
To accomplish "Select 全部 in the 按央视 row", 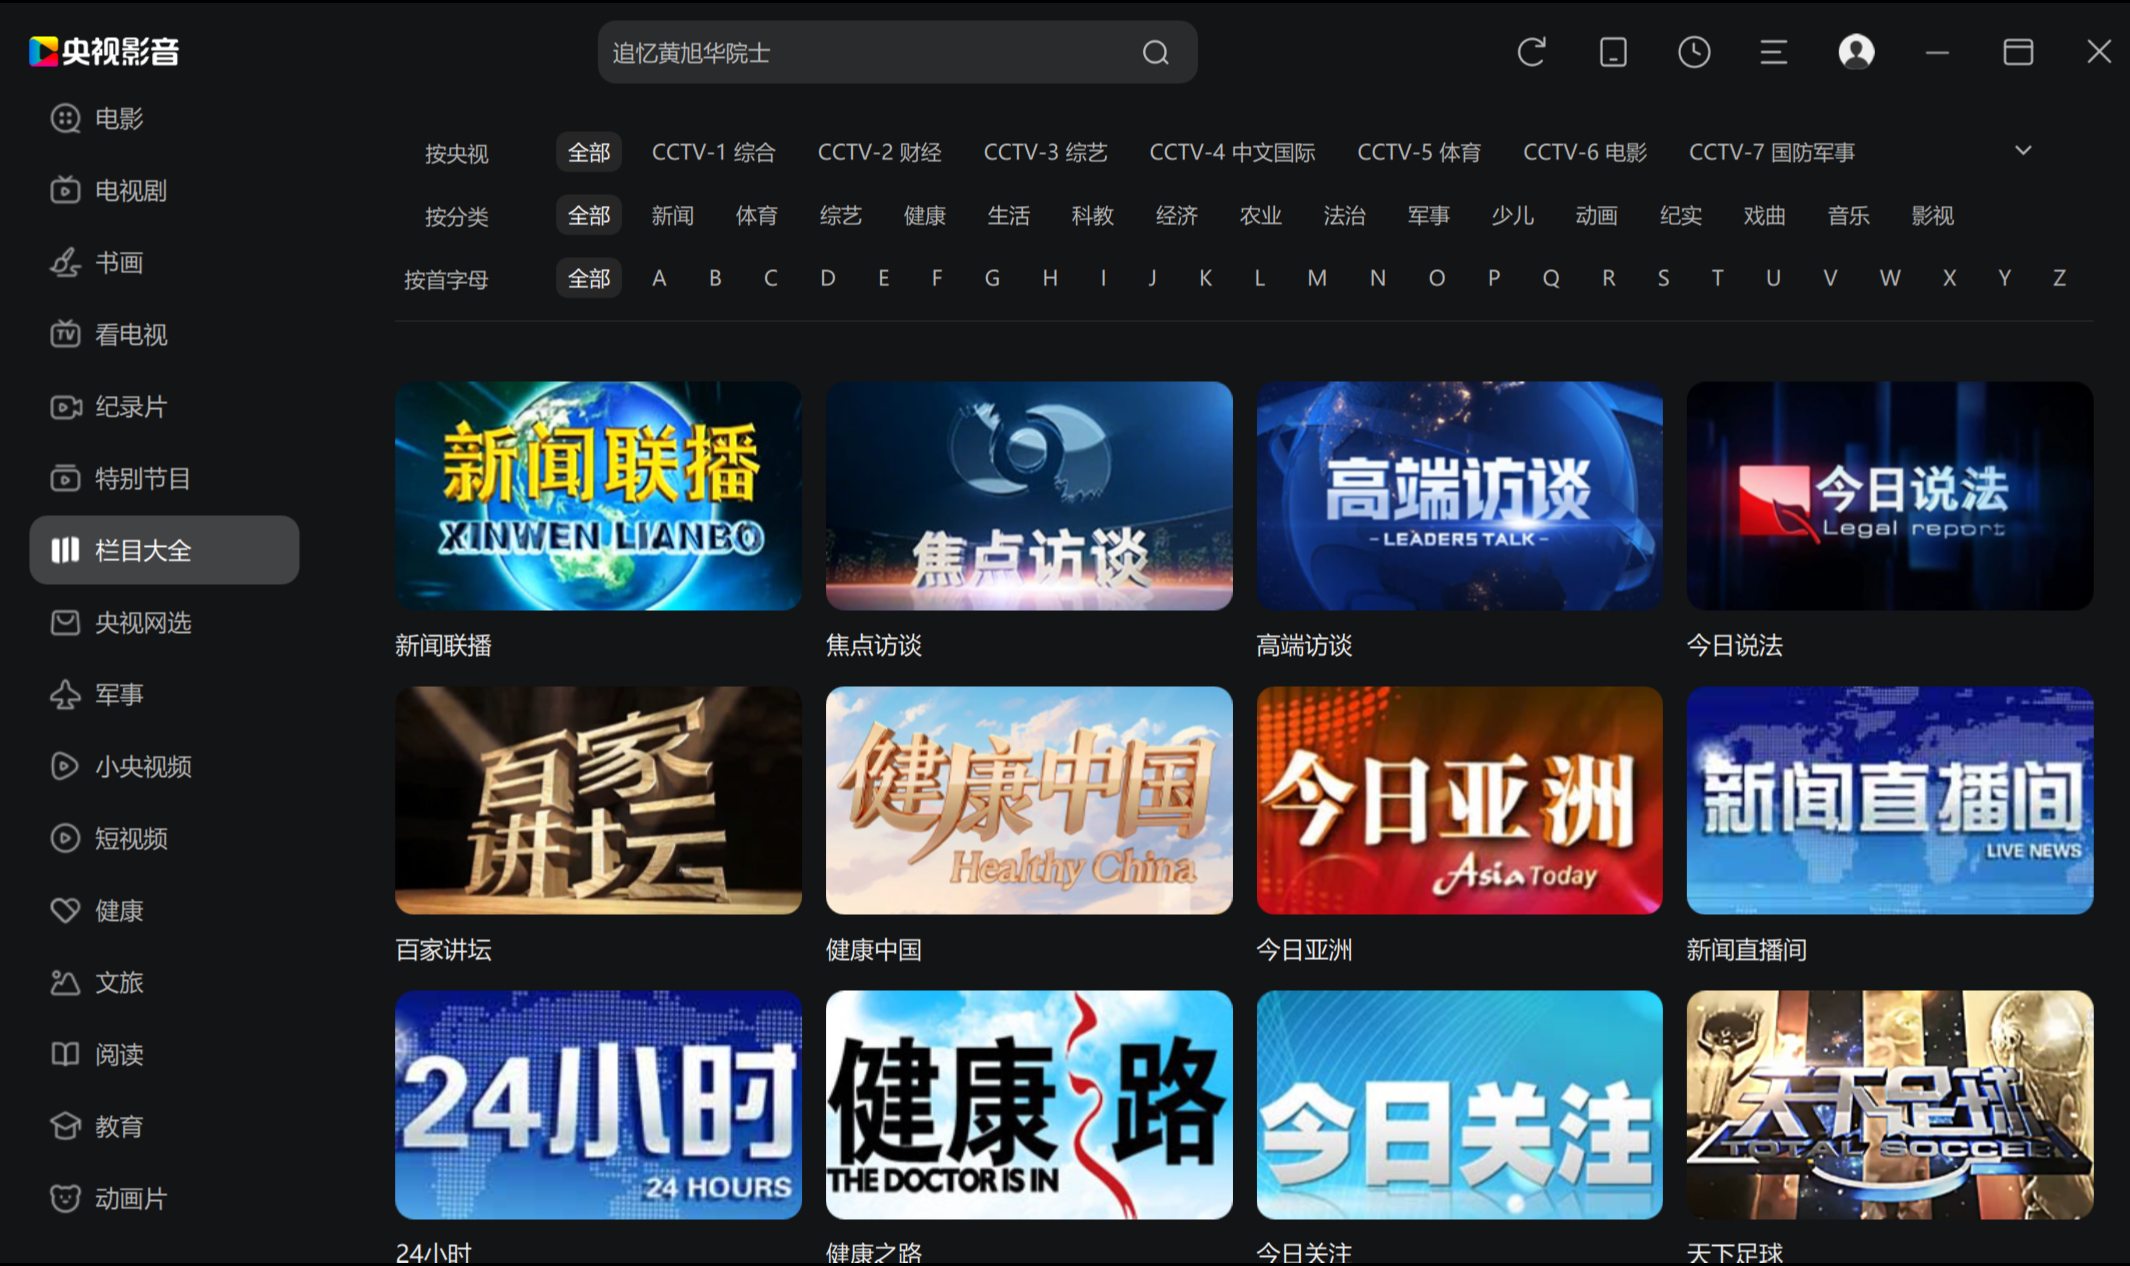I will [589, 152].
